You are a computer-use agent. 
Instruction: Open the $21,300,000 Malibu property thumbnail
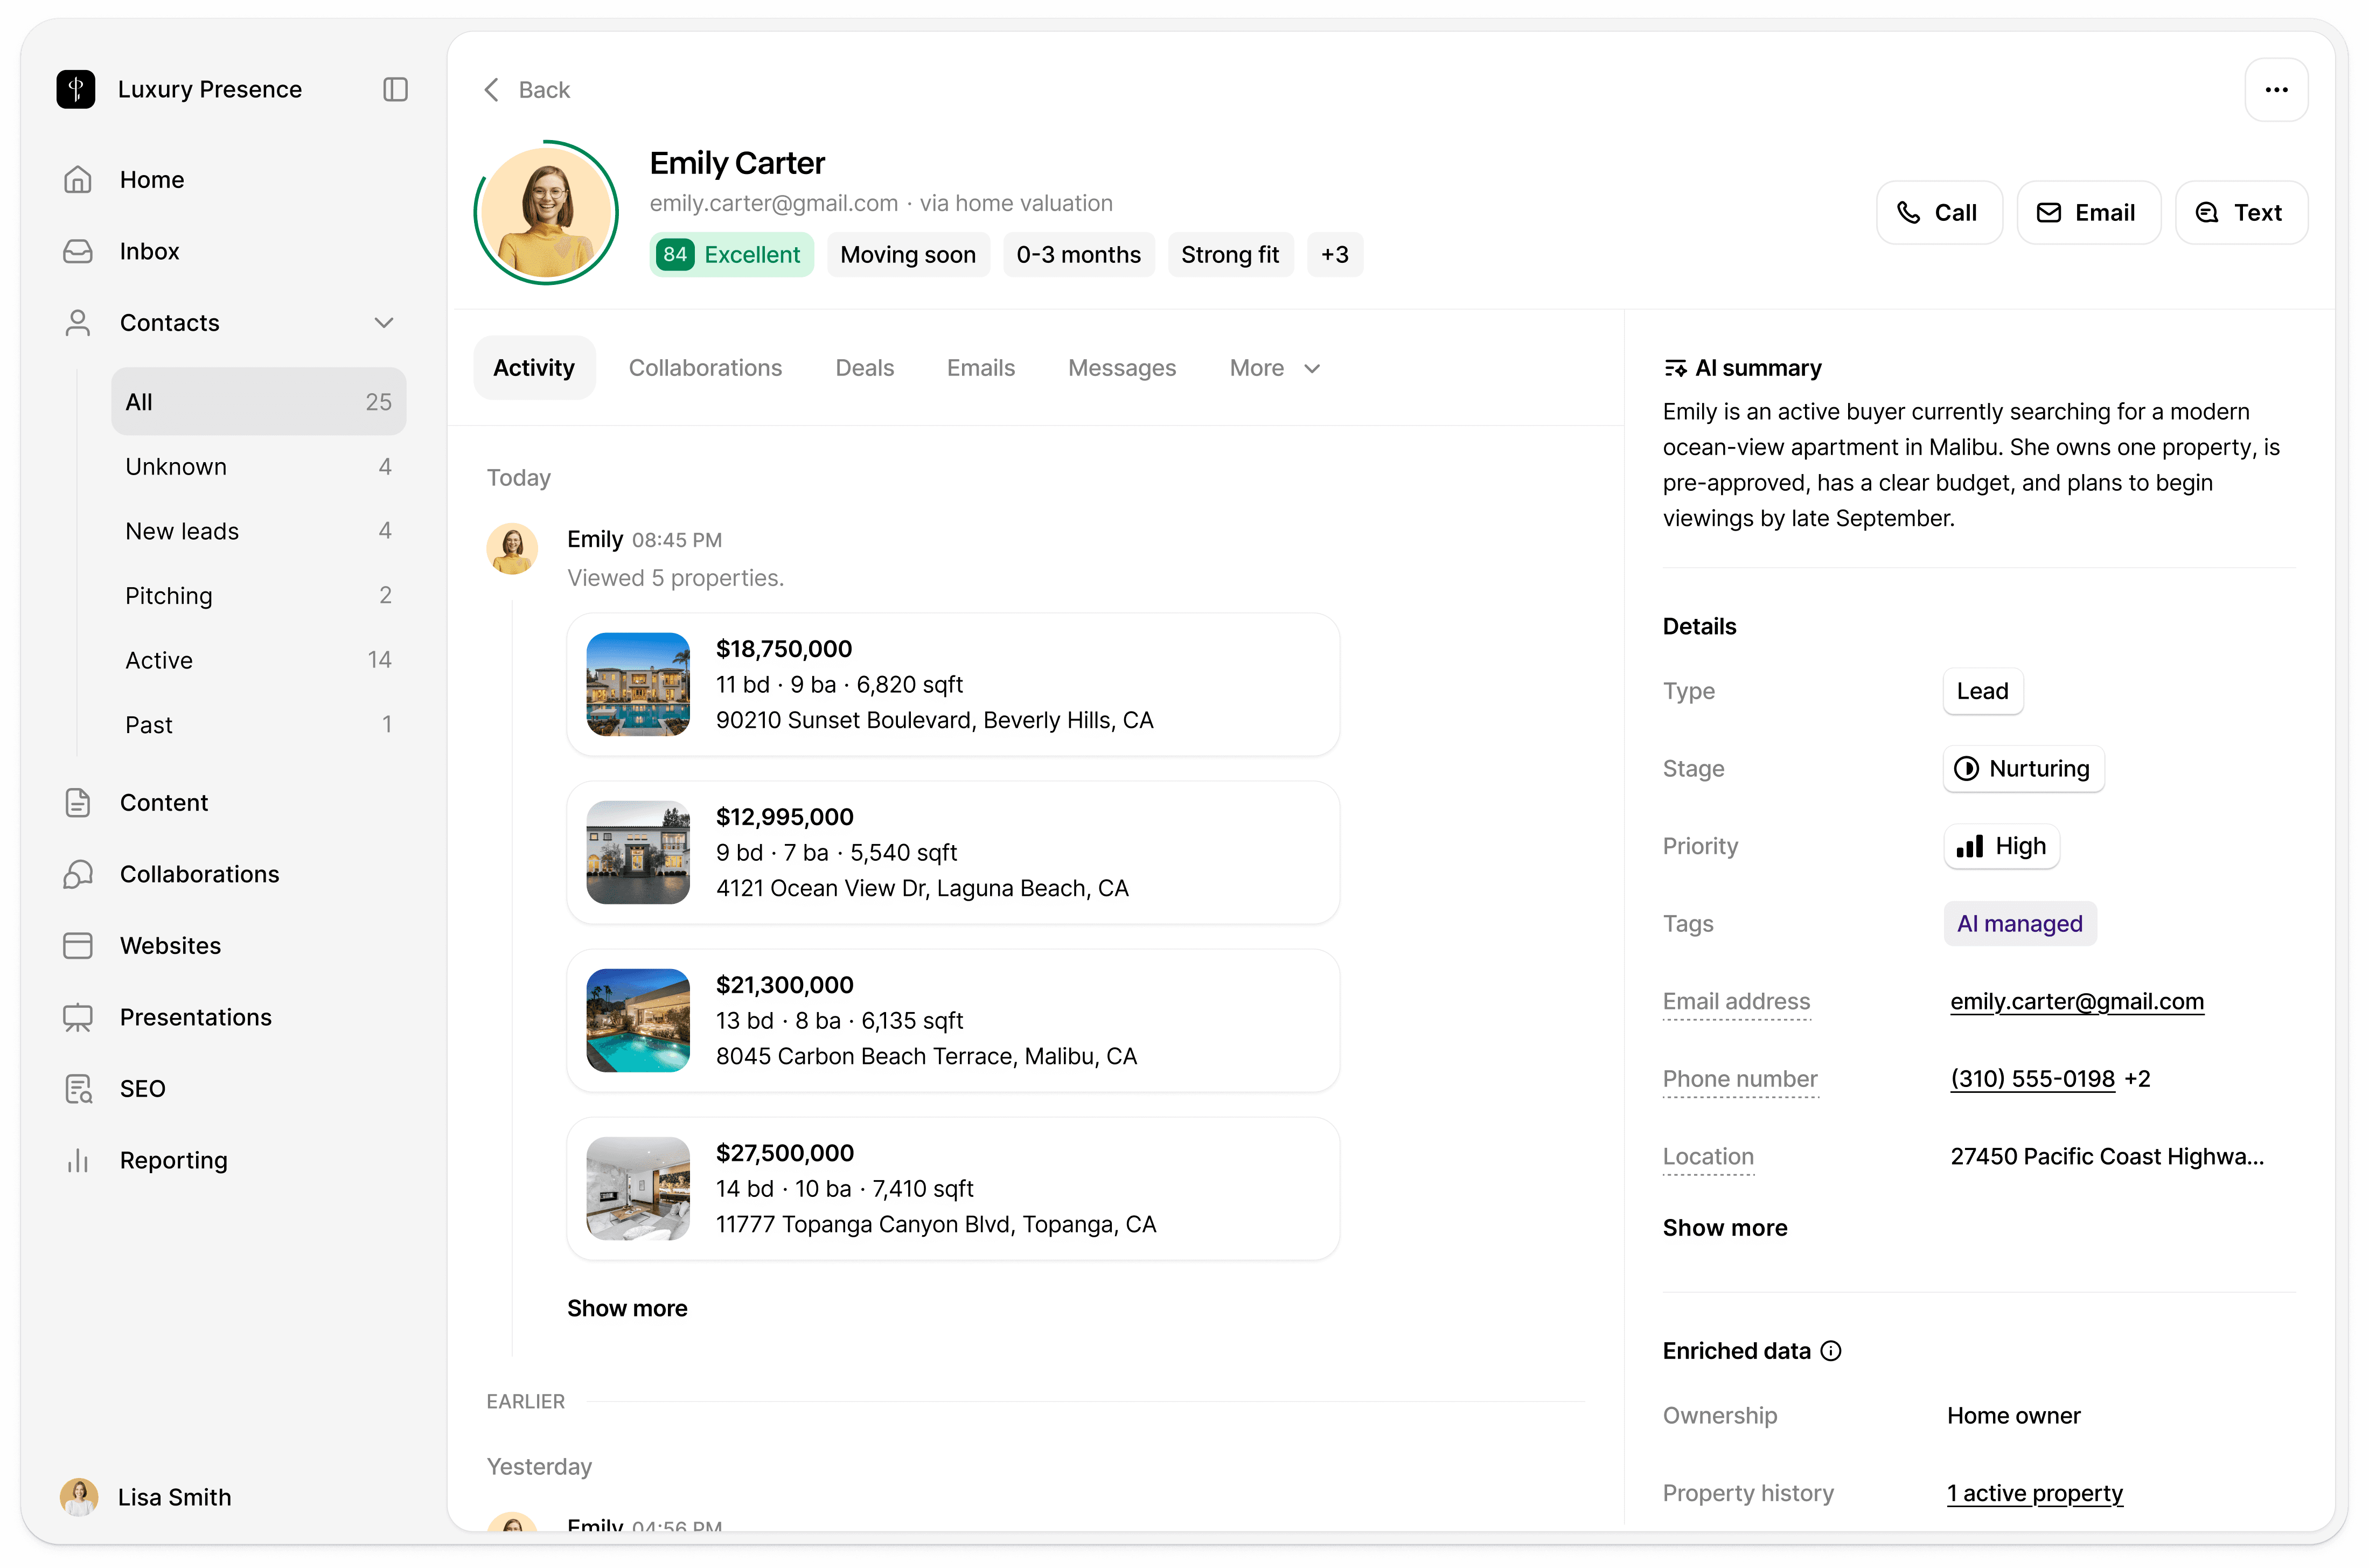(x=638, y=1020)
